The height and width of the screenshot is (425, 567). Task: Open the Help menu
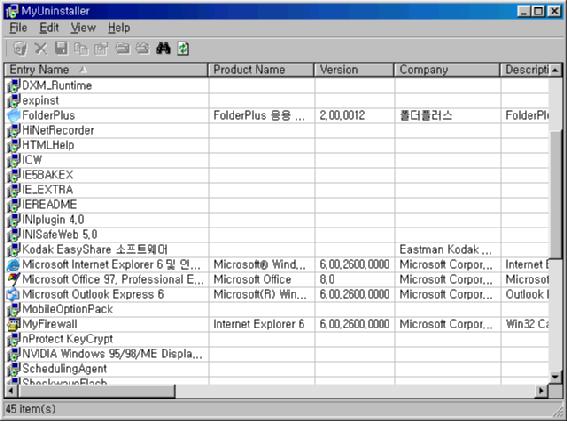point(119,28)
